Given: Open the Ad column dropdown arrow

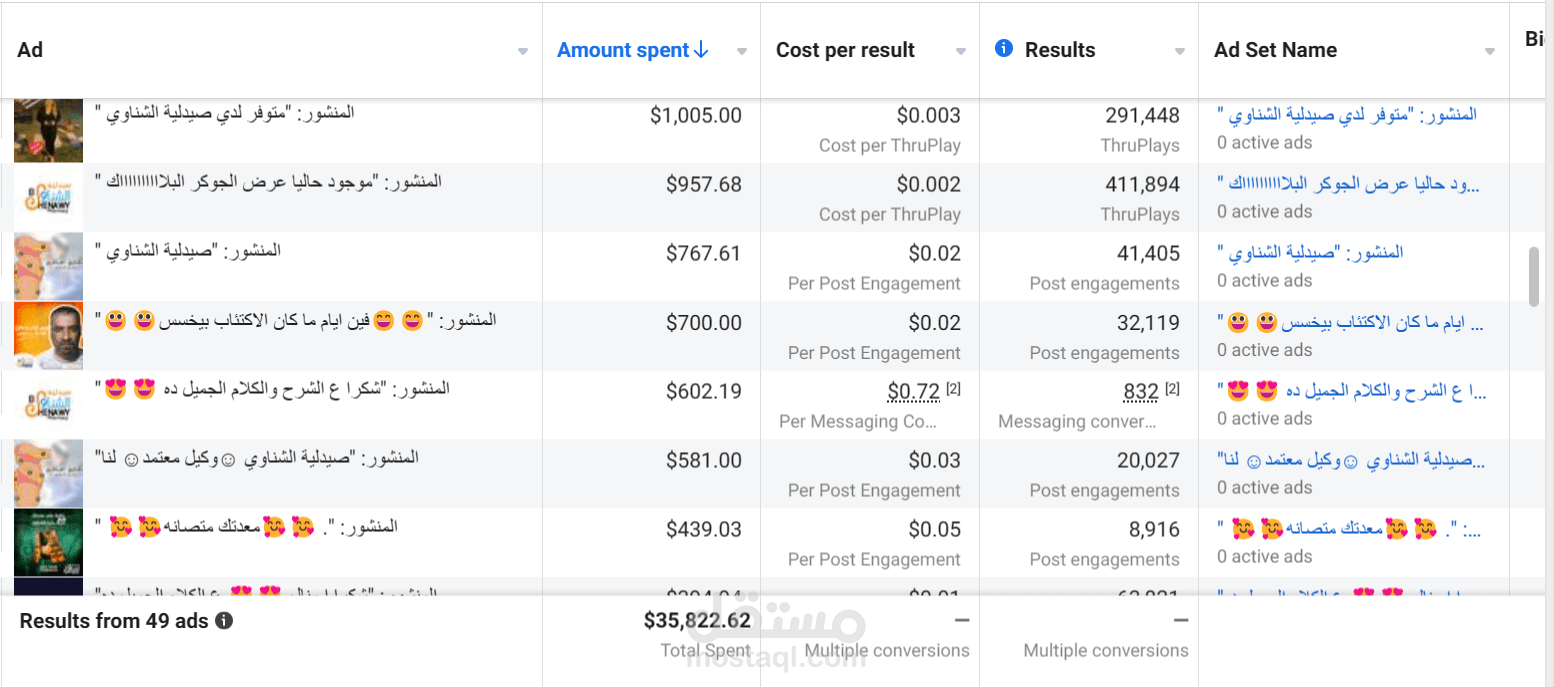Looking at the screenshot, I should tap(522, 52).
